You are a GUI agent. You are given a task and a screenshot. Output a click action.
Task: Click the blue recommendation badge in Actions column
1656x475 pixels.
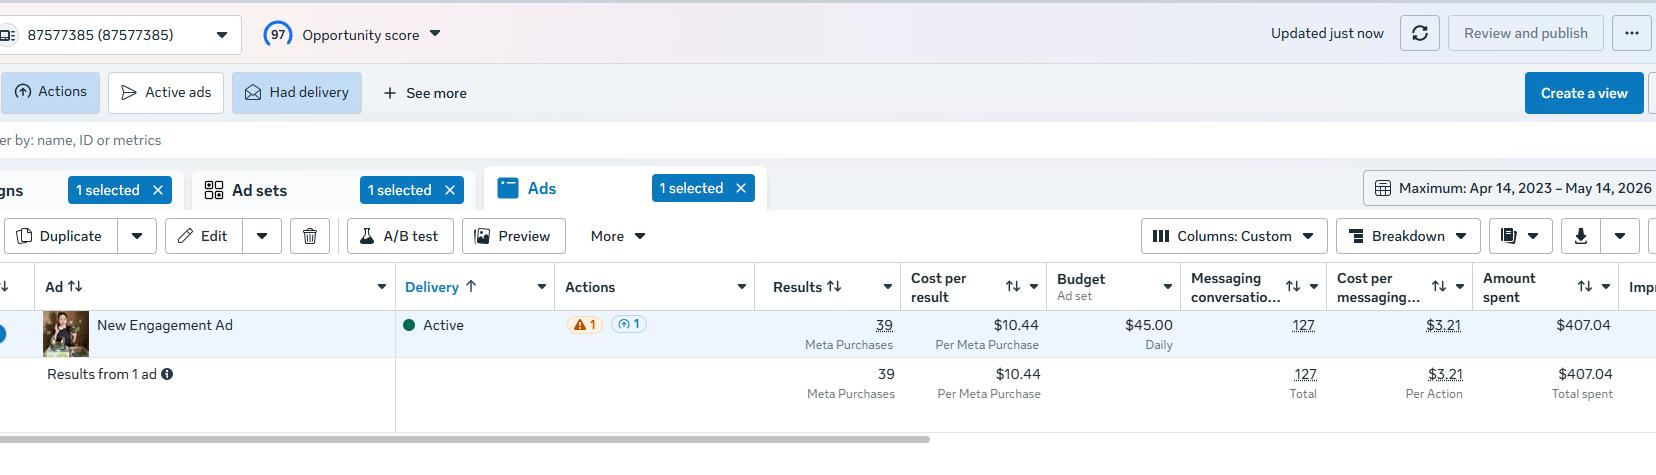point(629,324)
